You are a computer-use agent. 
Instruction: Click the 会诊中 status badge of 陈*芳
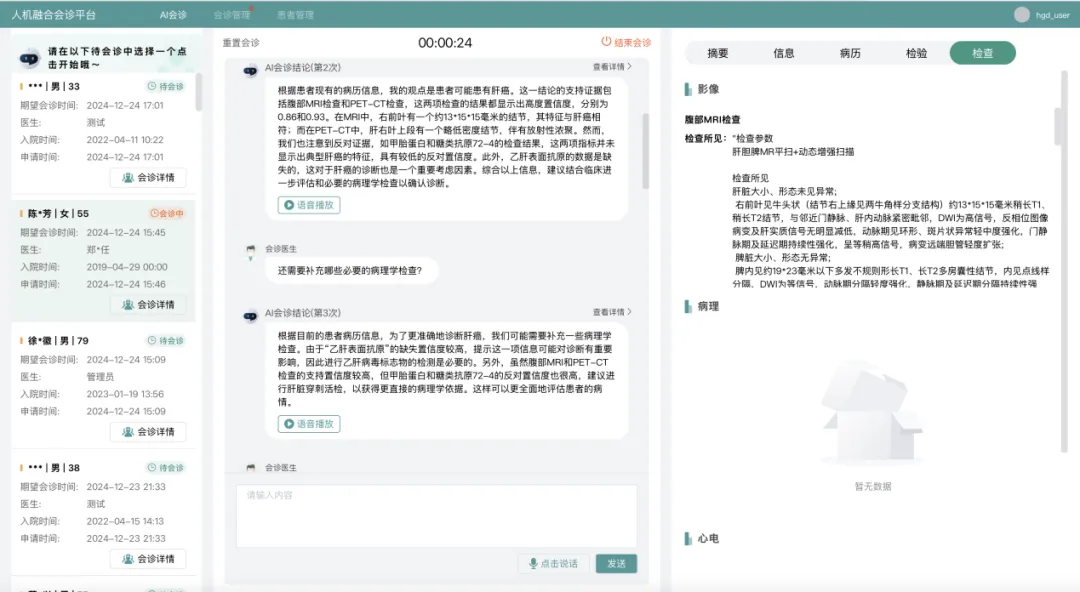(x=166, y=214)
